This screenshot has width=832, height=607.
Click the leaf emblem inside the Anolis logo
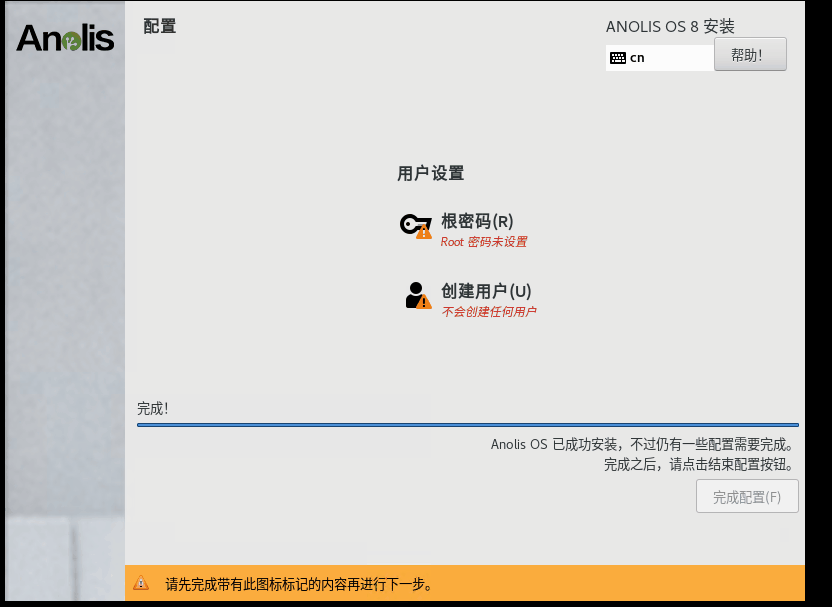coord(72,41)
